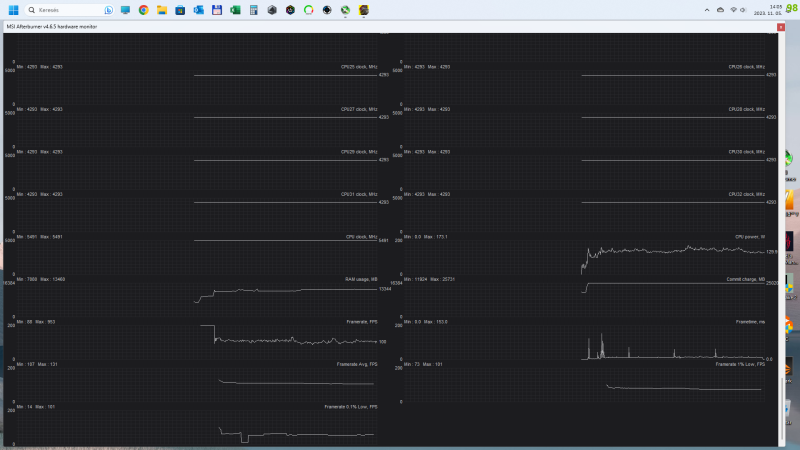
Task: Click the RAM usage graph
Action: [196, 297]
